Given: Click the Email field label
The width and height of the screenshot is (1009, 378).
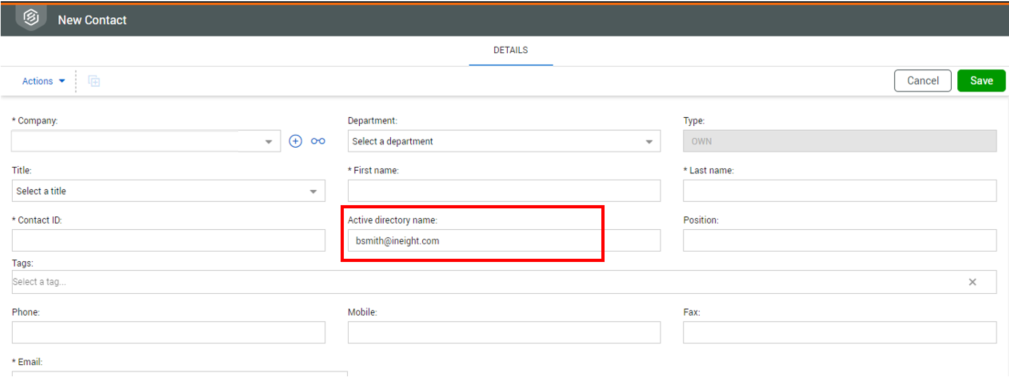Looking at the screenshot, I should (27, 362).
